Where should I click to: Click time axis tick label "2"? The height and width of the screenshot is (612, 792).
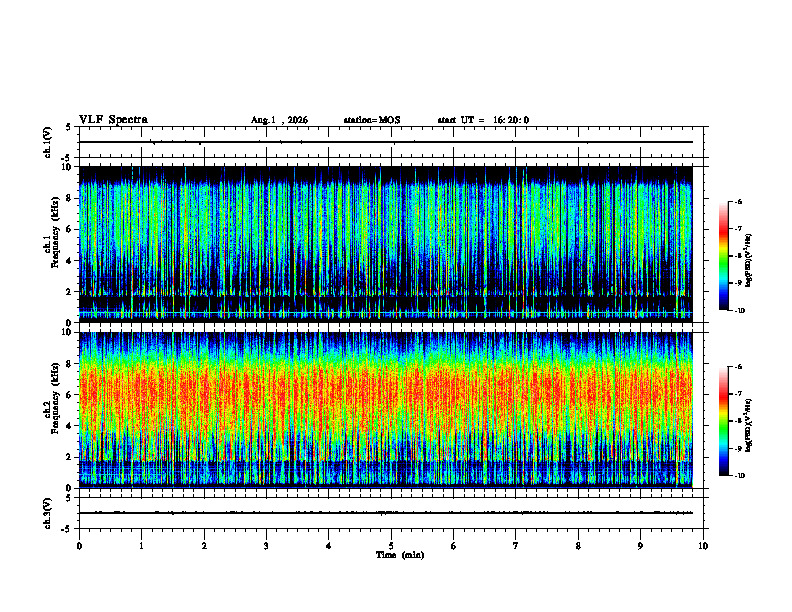click(204, 546)
